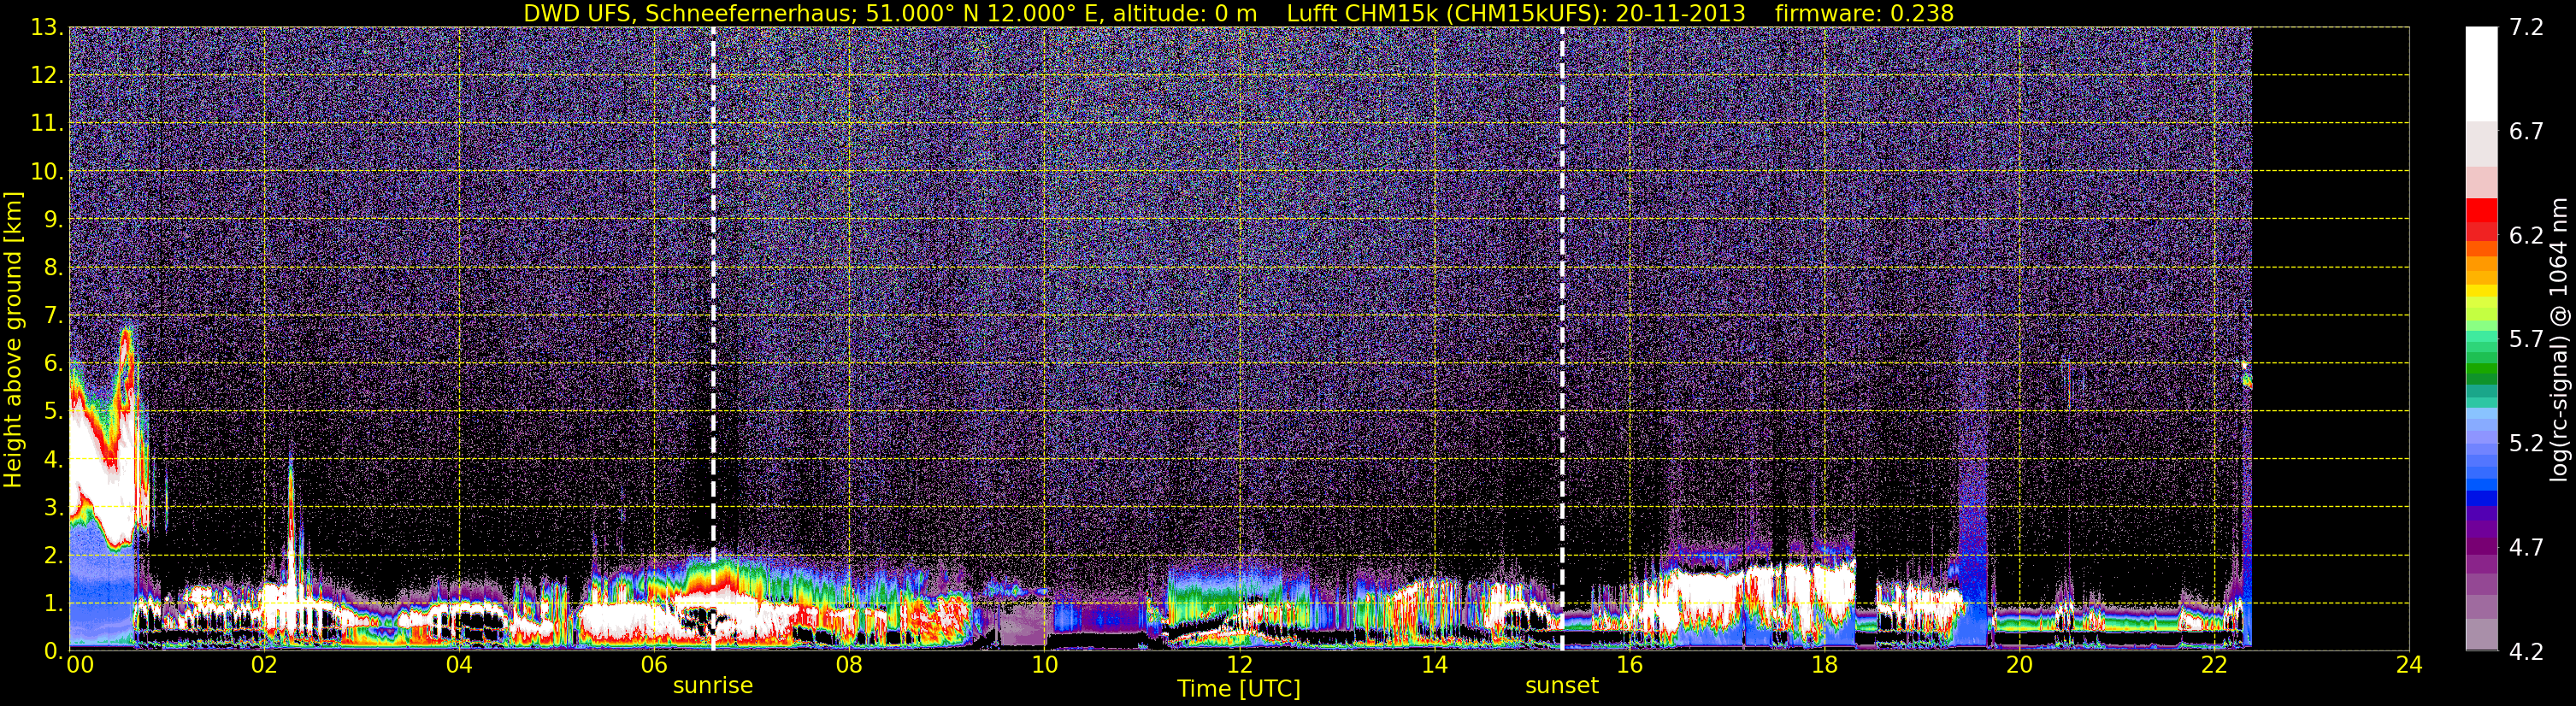Click the time axis tick label '16'
This screenshot has height=706, width=2576.
pos(1629,665)
